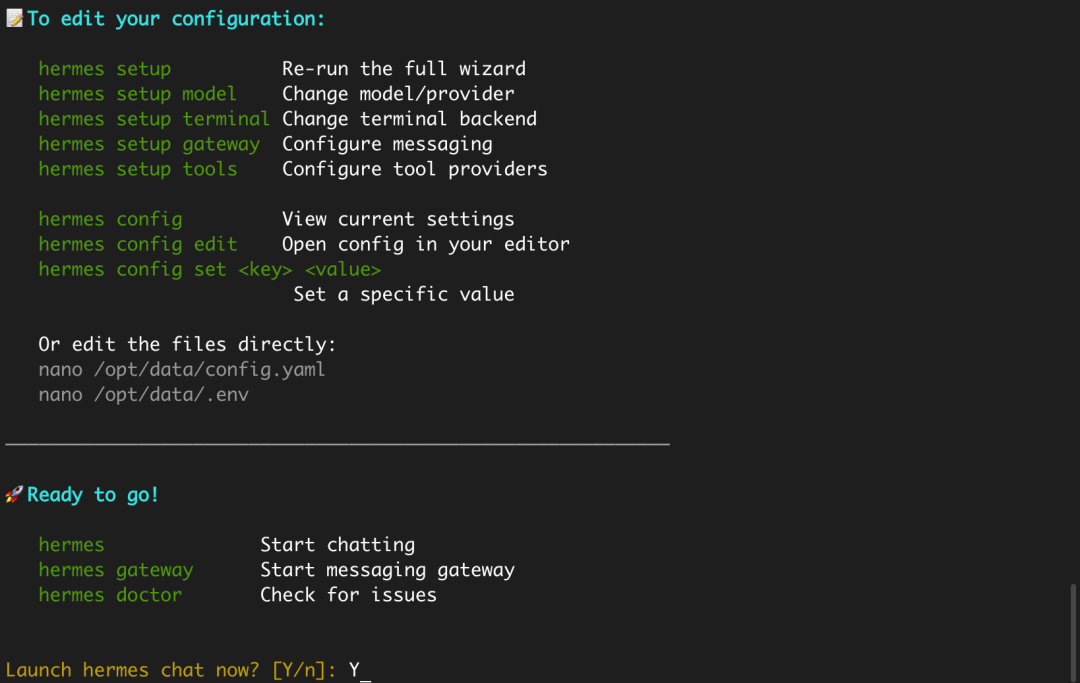Image resolution: width=1080 pixels, height=683 pixels.
Task: Click the "hermes setup gateway" command
Action: pyautogui.click(x=149, y=144)
